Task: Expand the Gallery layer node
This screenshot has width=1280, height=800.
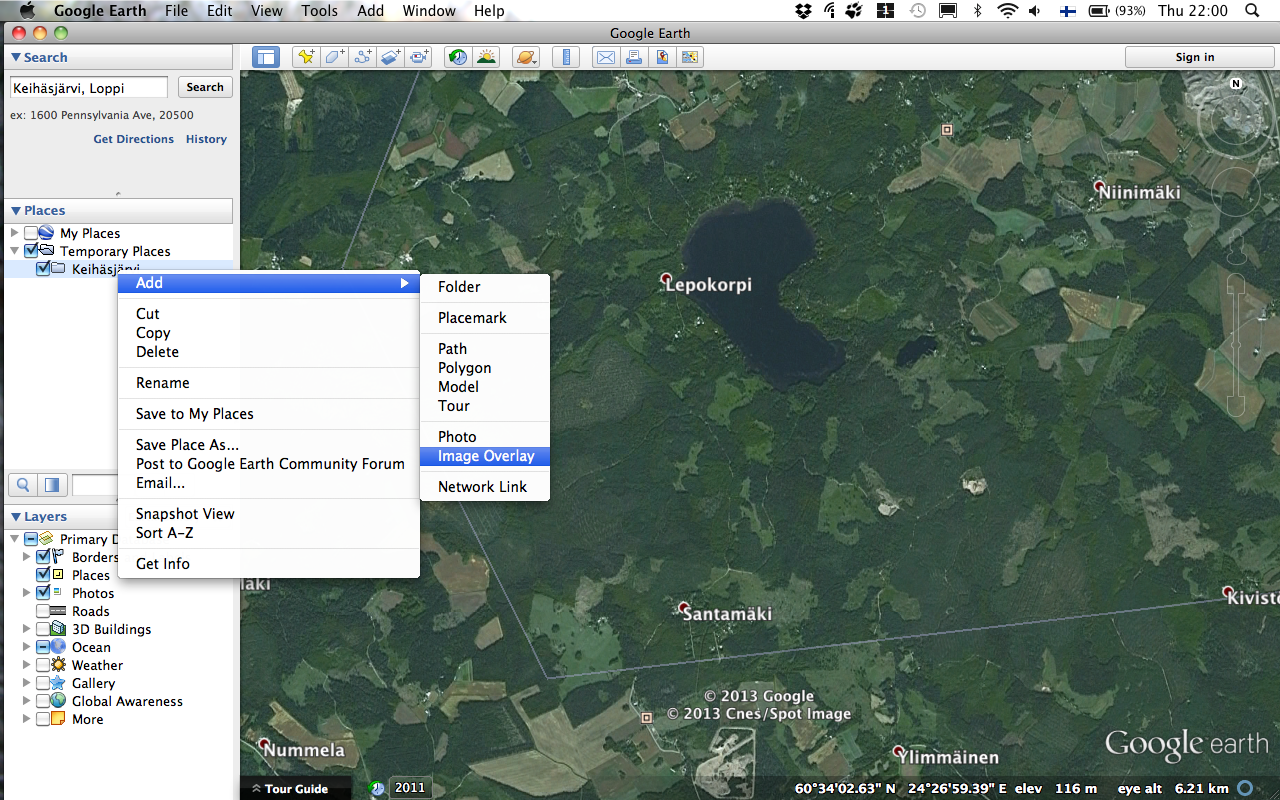Action: pyautogui.click(x=27, y=683)
